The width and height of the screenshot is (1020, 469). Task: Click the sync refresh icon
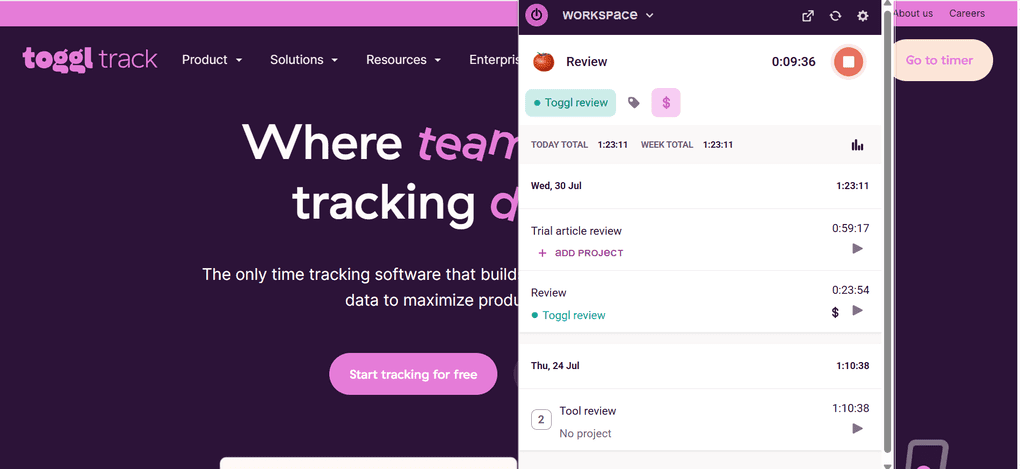[835, 16]
